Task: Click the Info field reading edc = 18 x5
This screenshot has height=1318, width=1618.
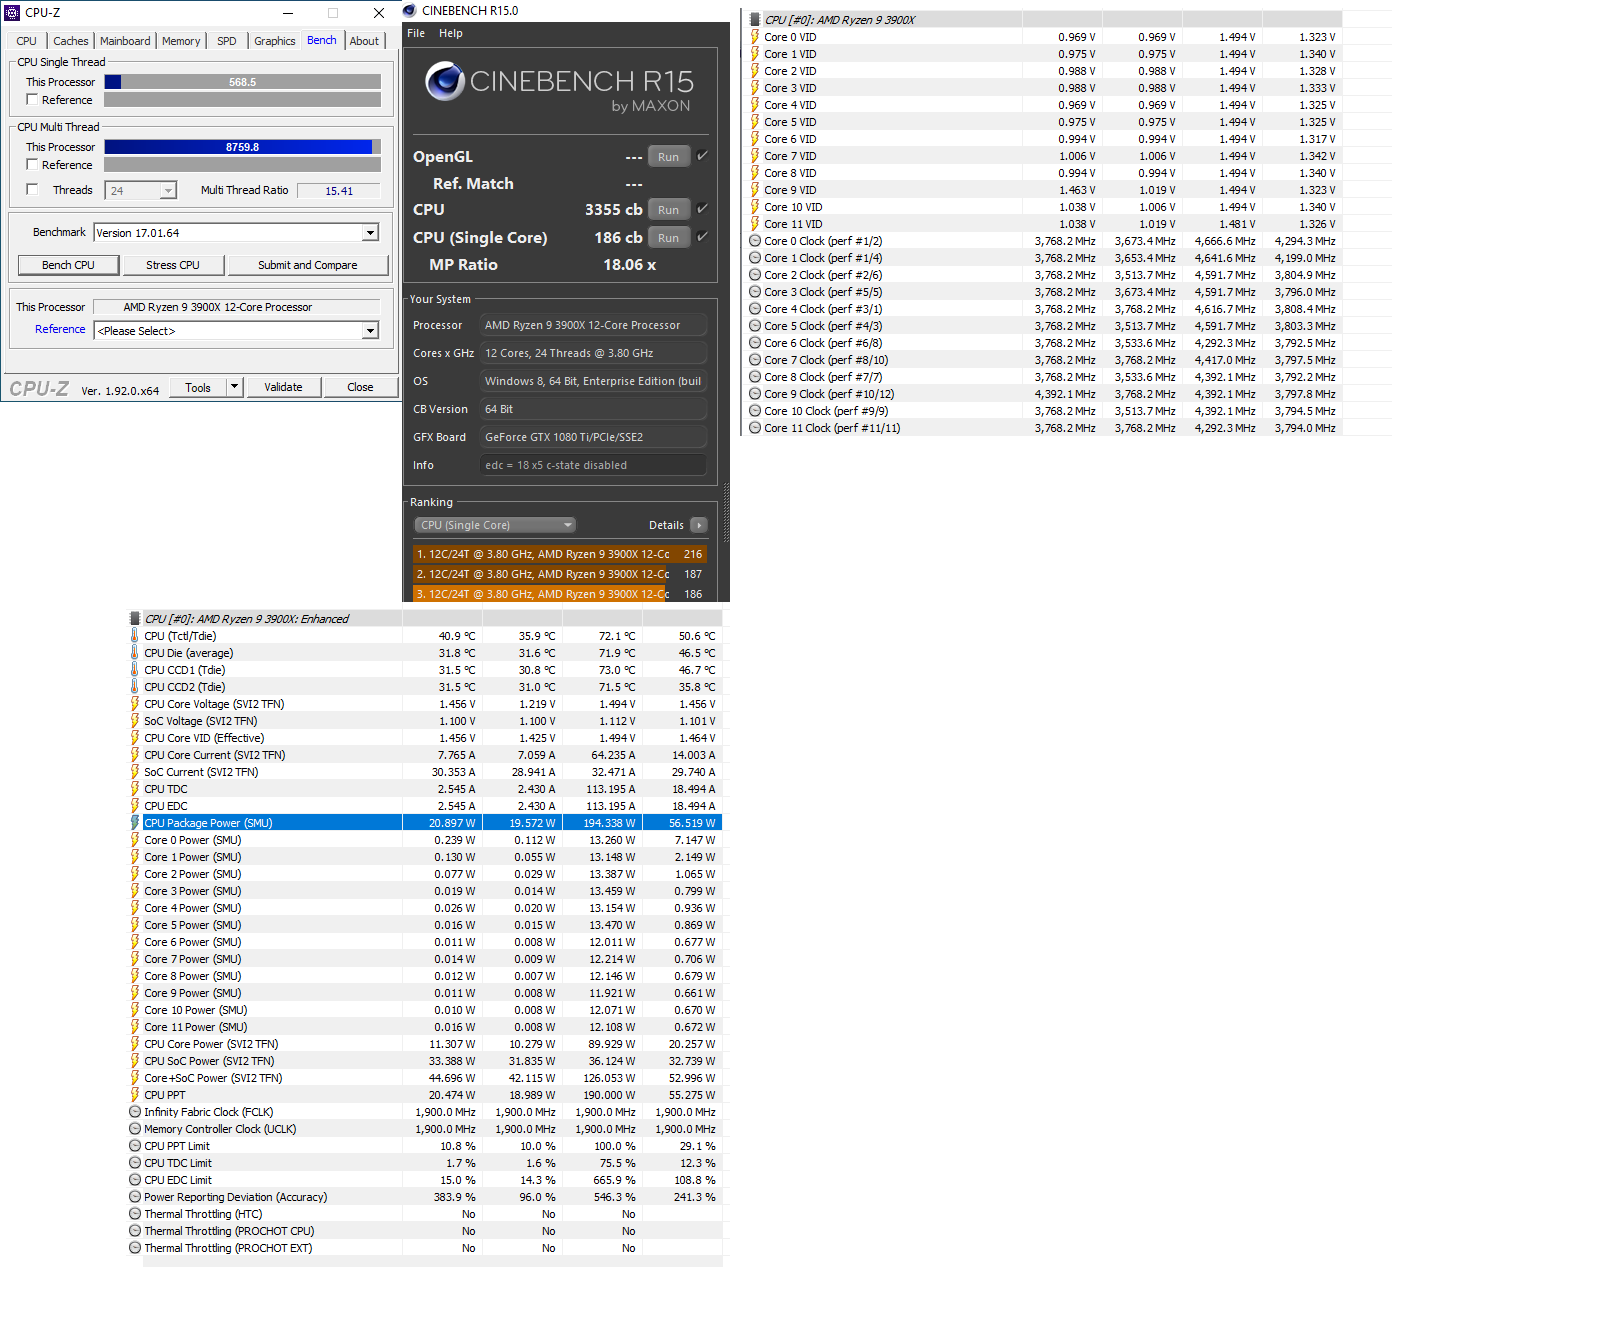Action: 593,465
